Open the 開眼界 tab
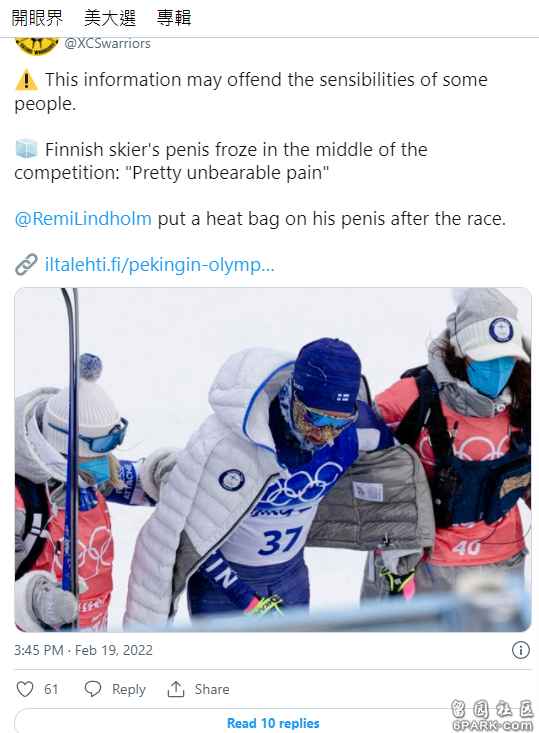 (x=37, y=18)
